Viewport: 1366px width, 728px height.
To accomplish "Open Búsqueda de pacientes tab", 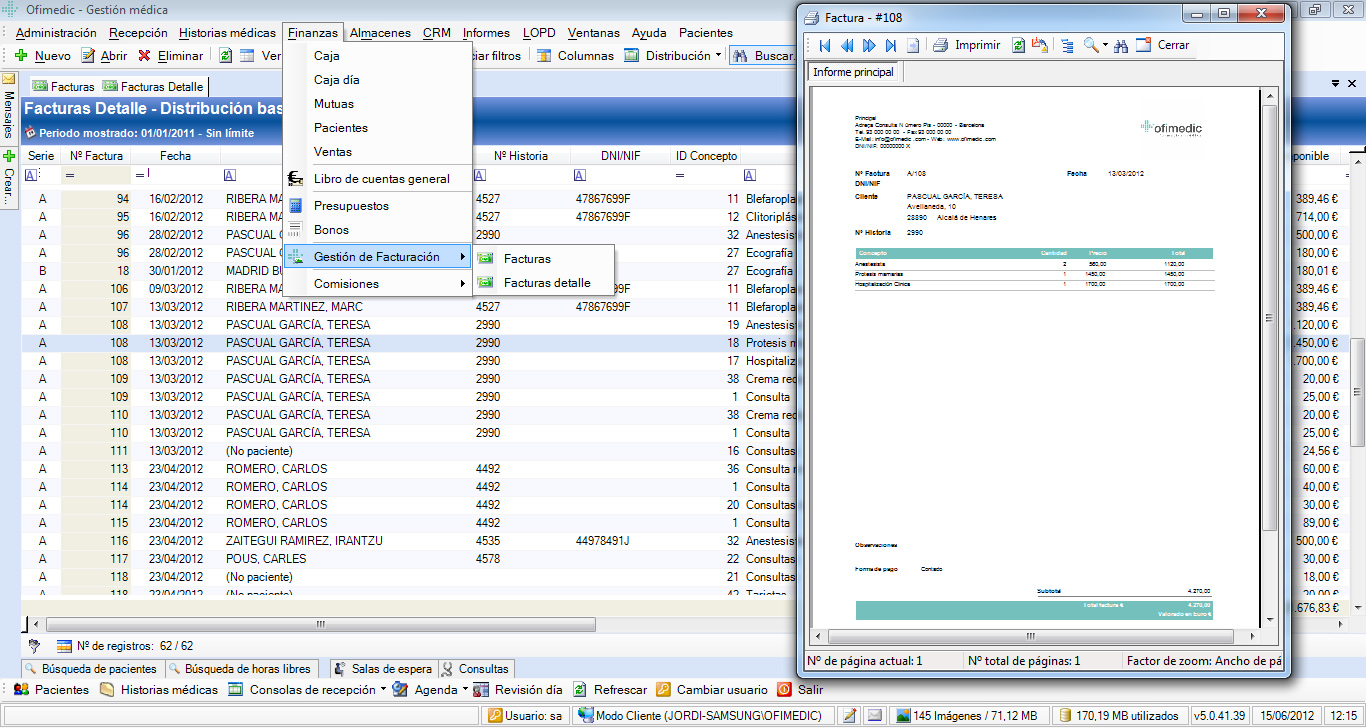I will pyautogui.click(x=93, y=669).
